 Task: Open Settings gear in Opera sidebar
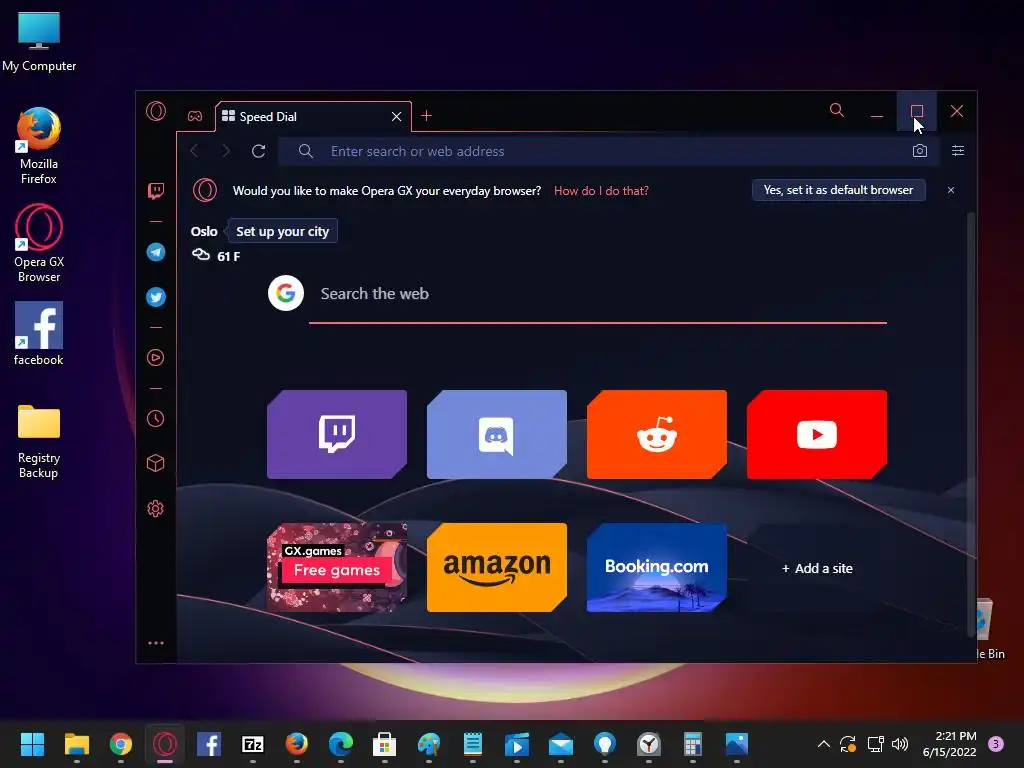tap(155, 508)
